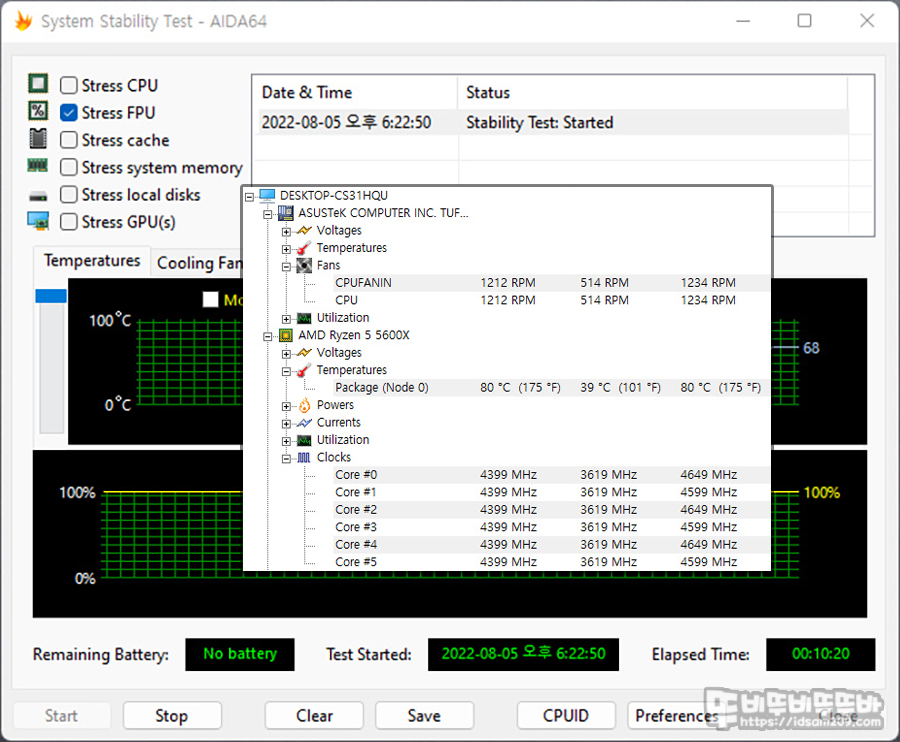Select the CPU fan row under Fans

(552, 300)
